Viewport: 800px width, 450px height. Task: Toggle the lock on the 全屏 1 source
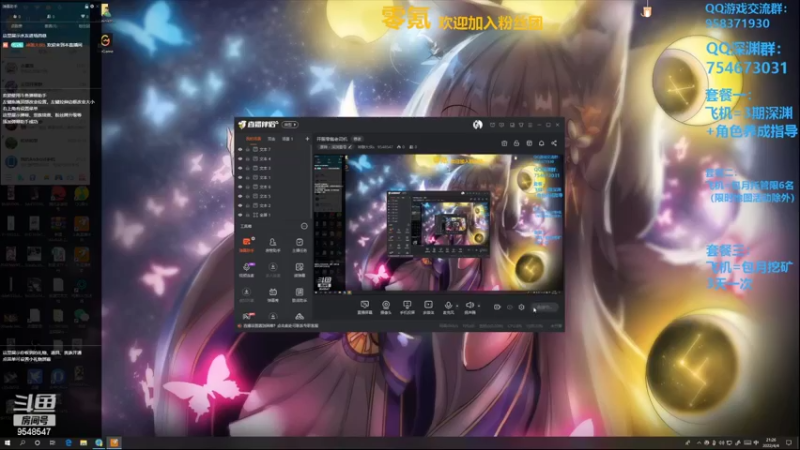[x=248, y=215]
